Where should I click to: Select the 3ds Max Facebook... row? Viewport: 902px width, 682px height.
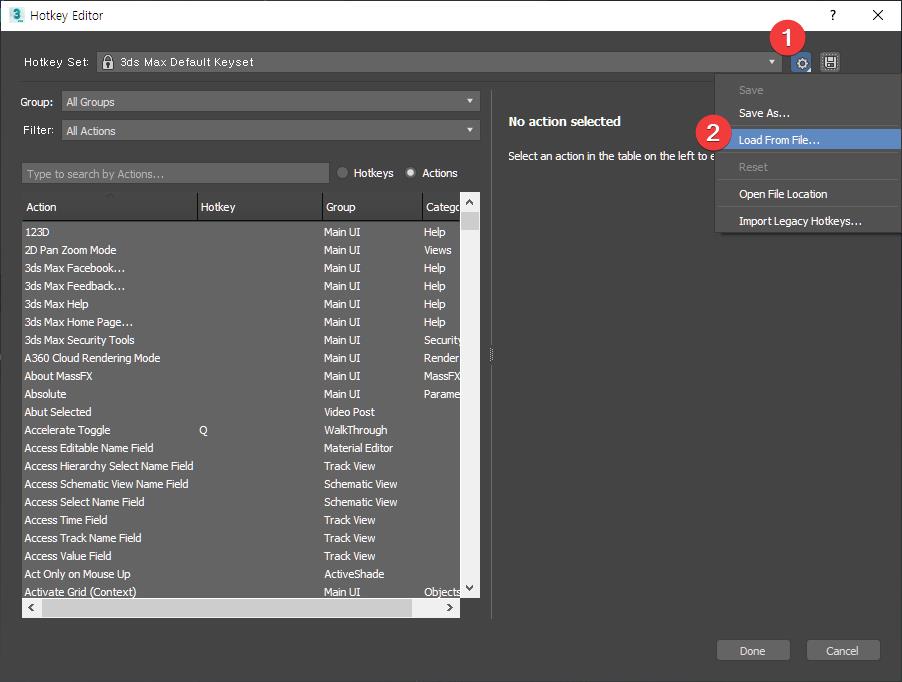(x=240, y=268)
